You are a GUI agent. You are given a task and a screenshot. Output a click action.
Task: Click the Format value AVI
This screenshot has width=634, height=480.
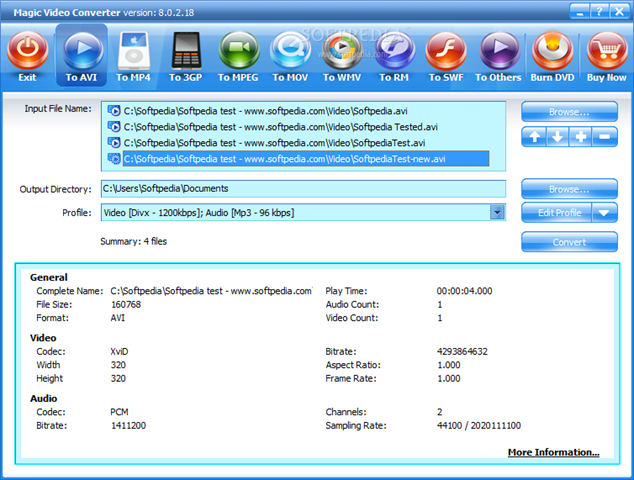coord(118,318)
